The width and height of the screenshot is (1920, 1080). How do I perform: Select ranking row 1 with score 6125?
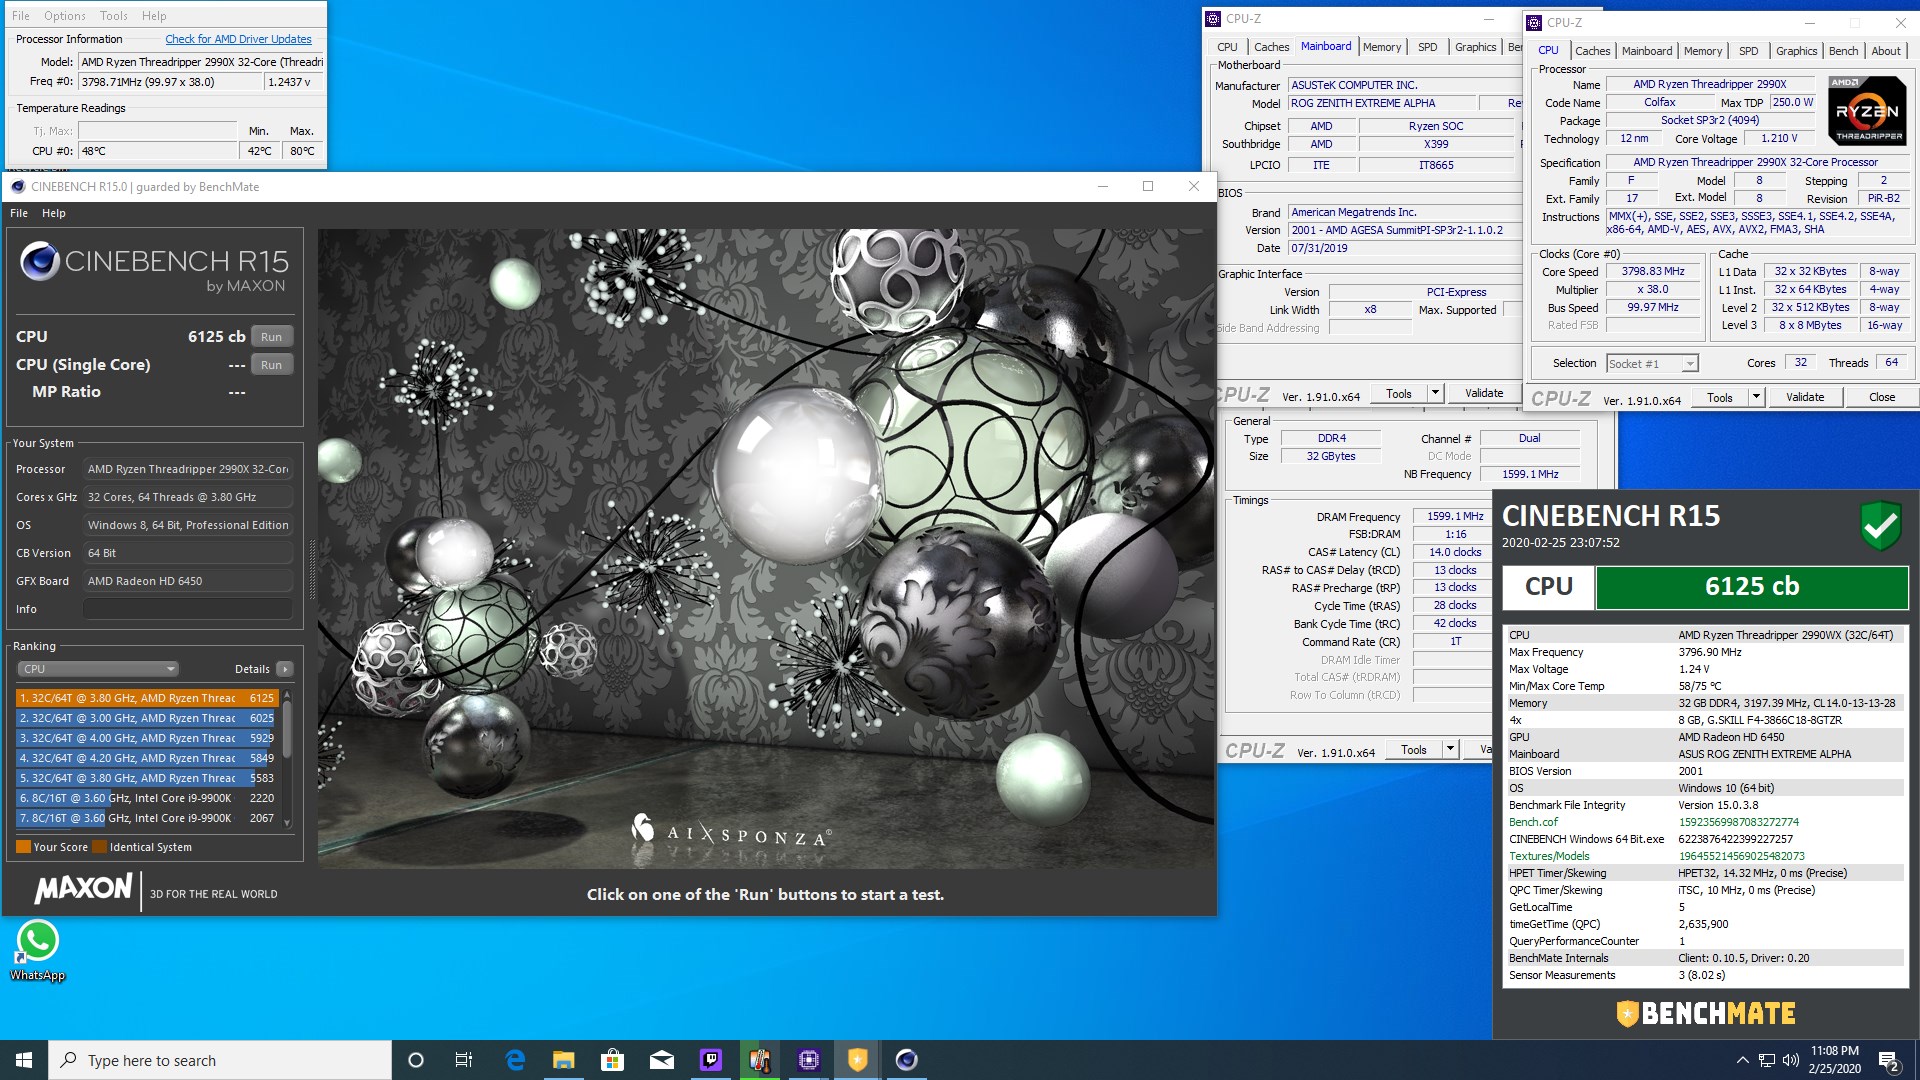pyautogui.click(x=146, y=698)
